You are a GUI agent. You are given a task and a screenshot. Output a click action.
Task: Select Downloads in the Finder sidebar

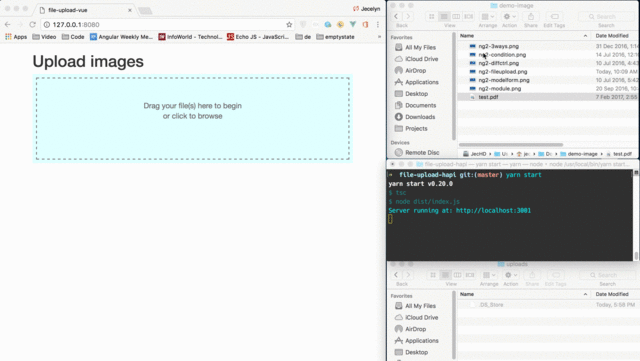click(x=420, y=117)
